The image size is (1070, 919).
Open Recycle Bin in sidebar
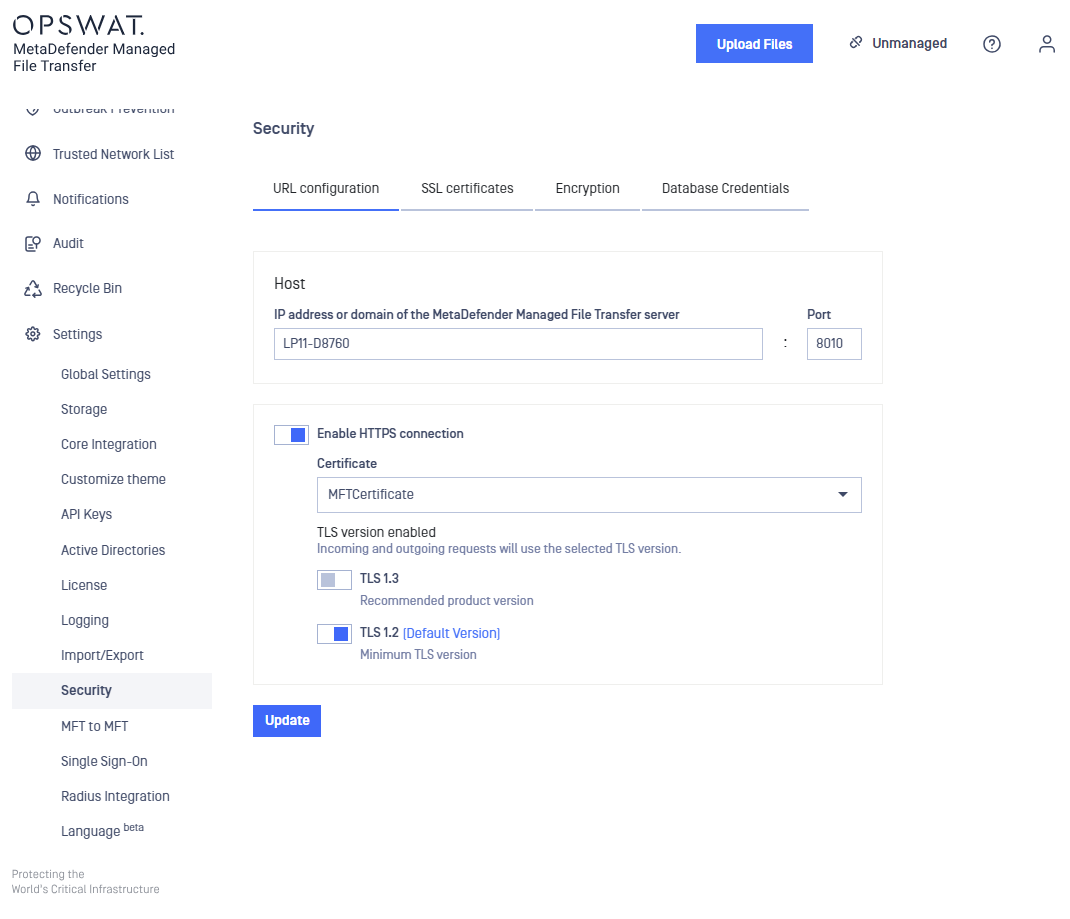[x=87, y=289]
